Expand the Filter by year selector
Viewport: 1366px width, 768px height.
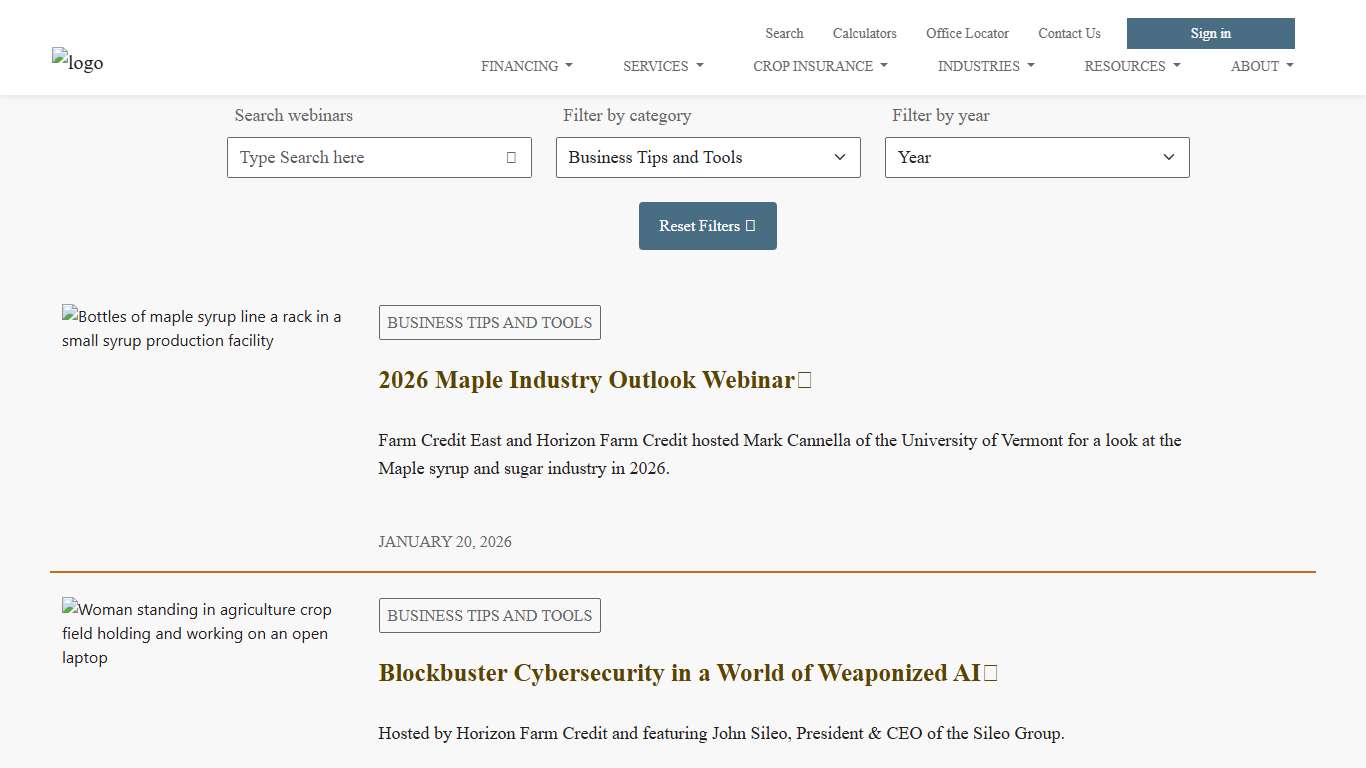click(x=1036, y=157)
